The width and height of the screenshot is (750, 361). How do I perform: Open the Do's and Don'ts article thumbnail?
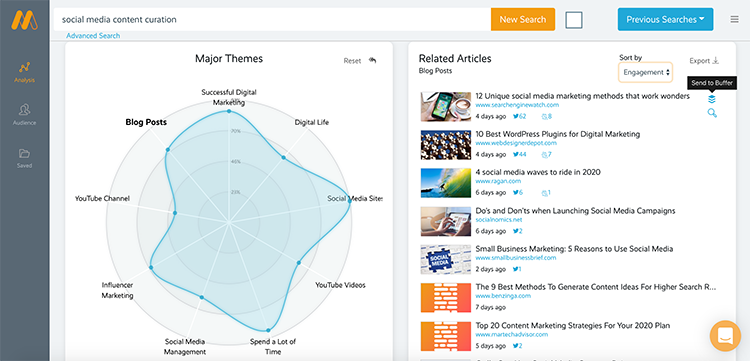pyautogui.click(x=446, y=221)
